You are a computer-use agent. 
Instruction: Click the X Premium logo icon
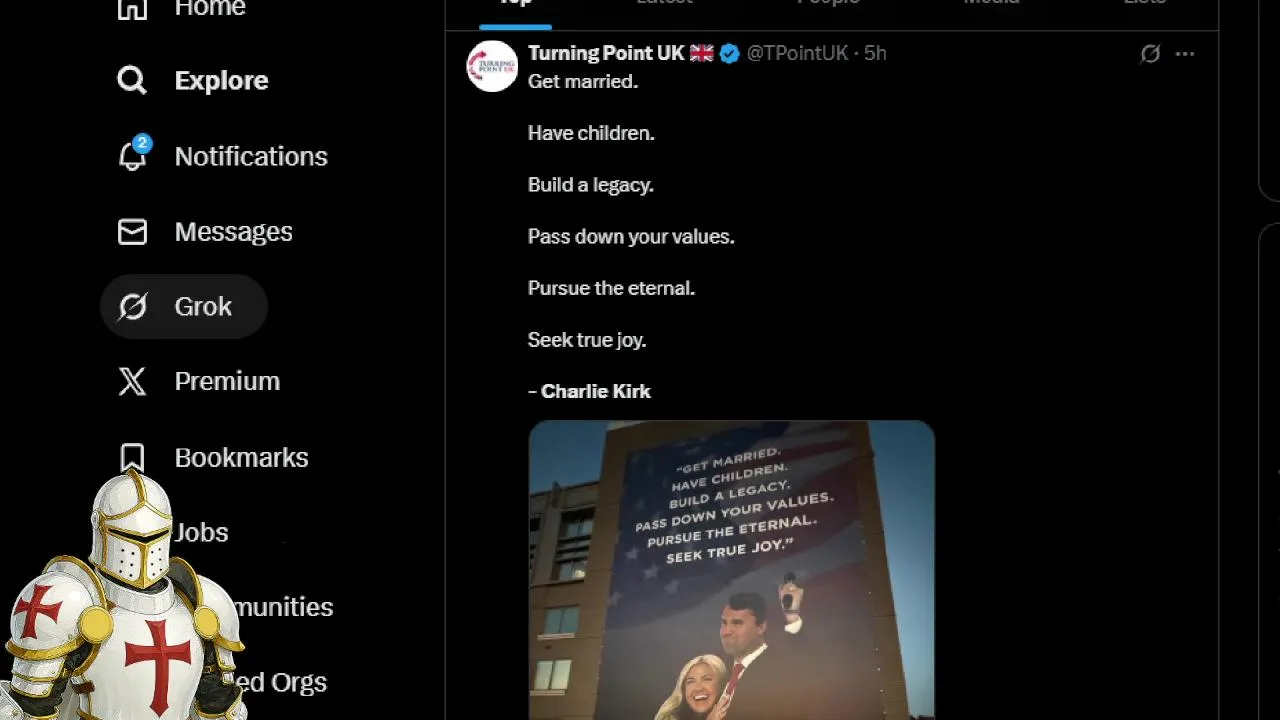tap(132, 381)
